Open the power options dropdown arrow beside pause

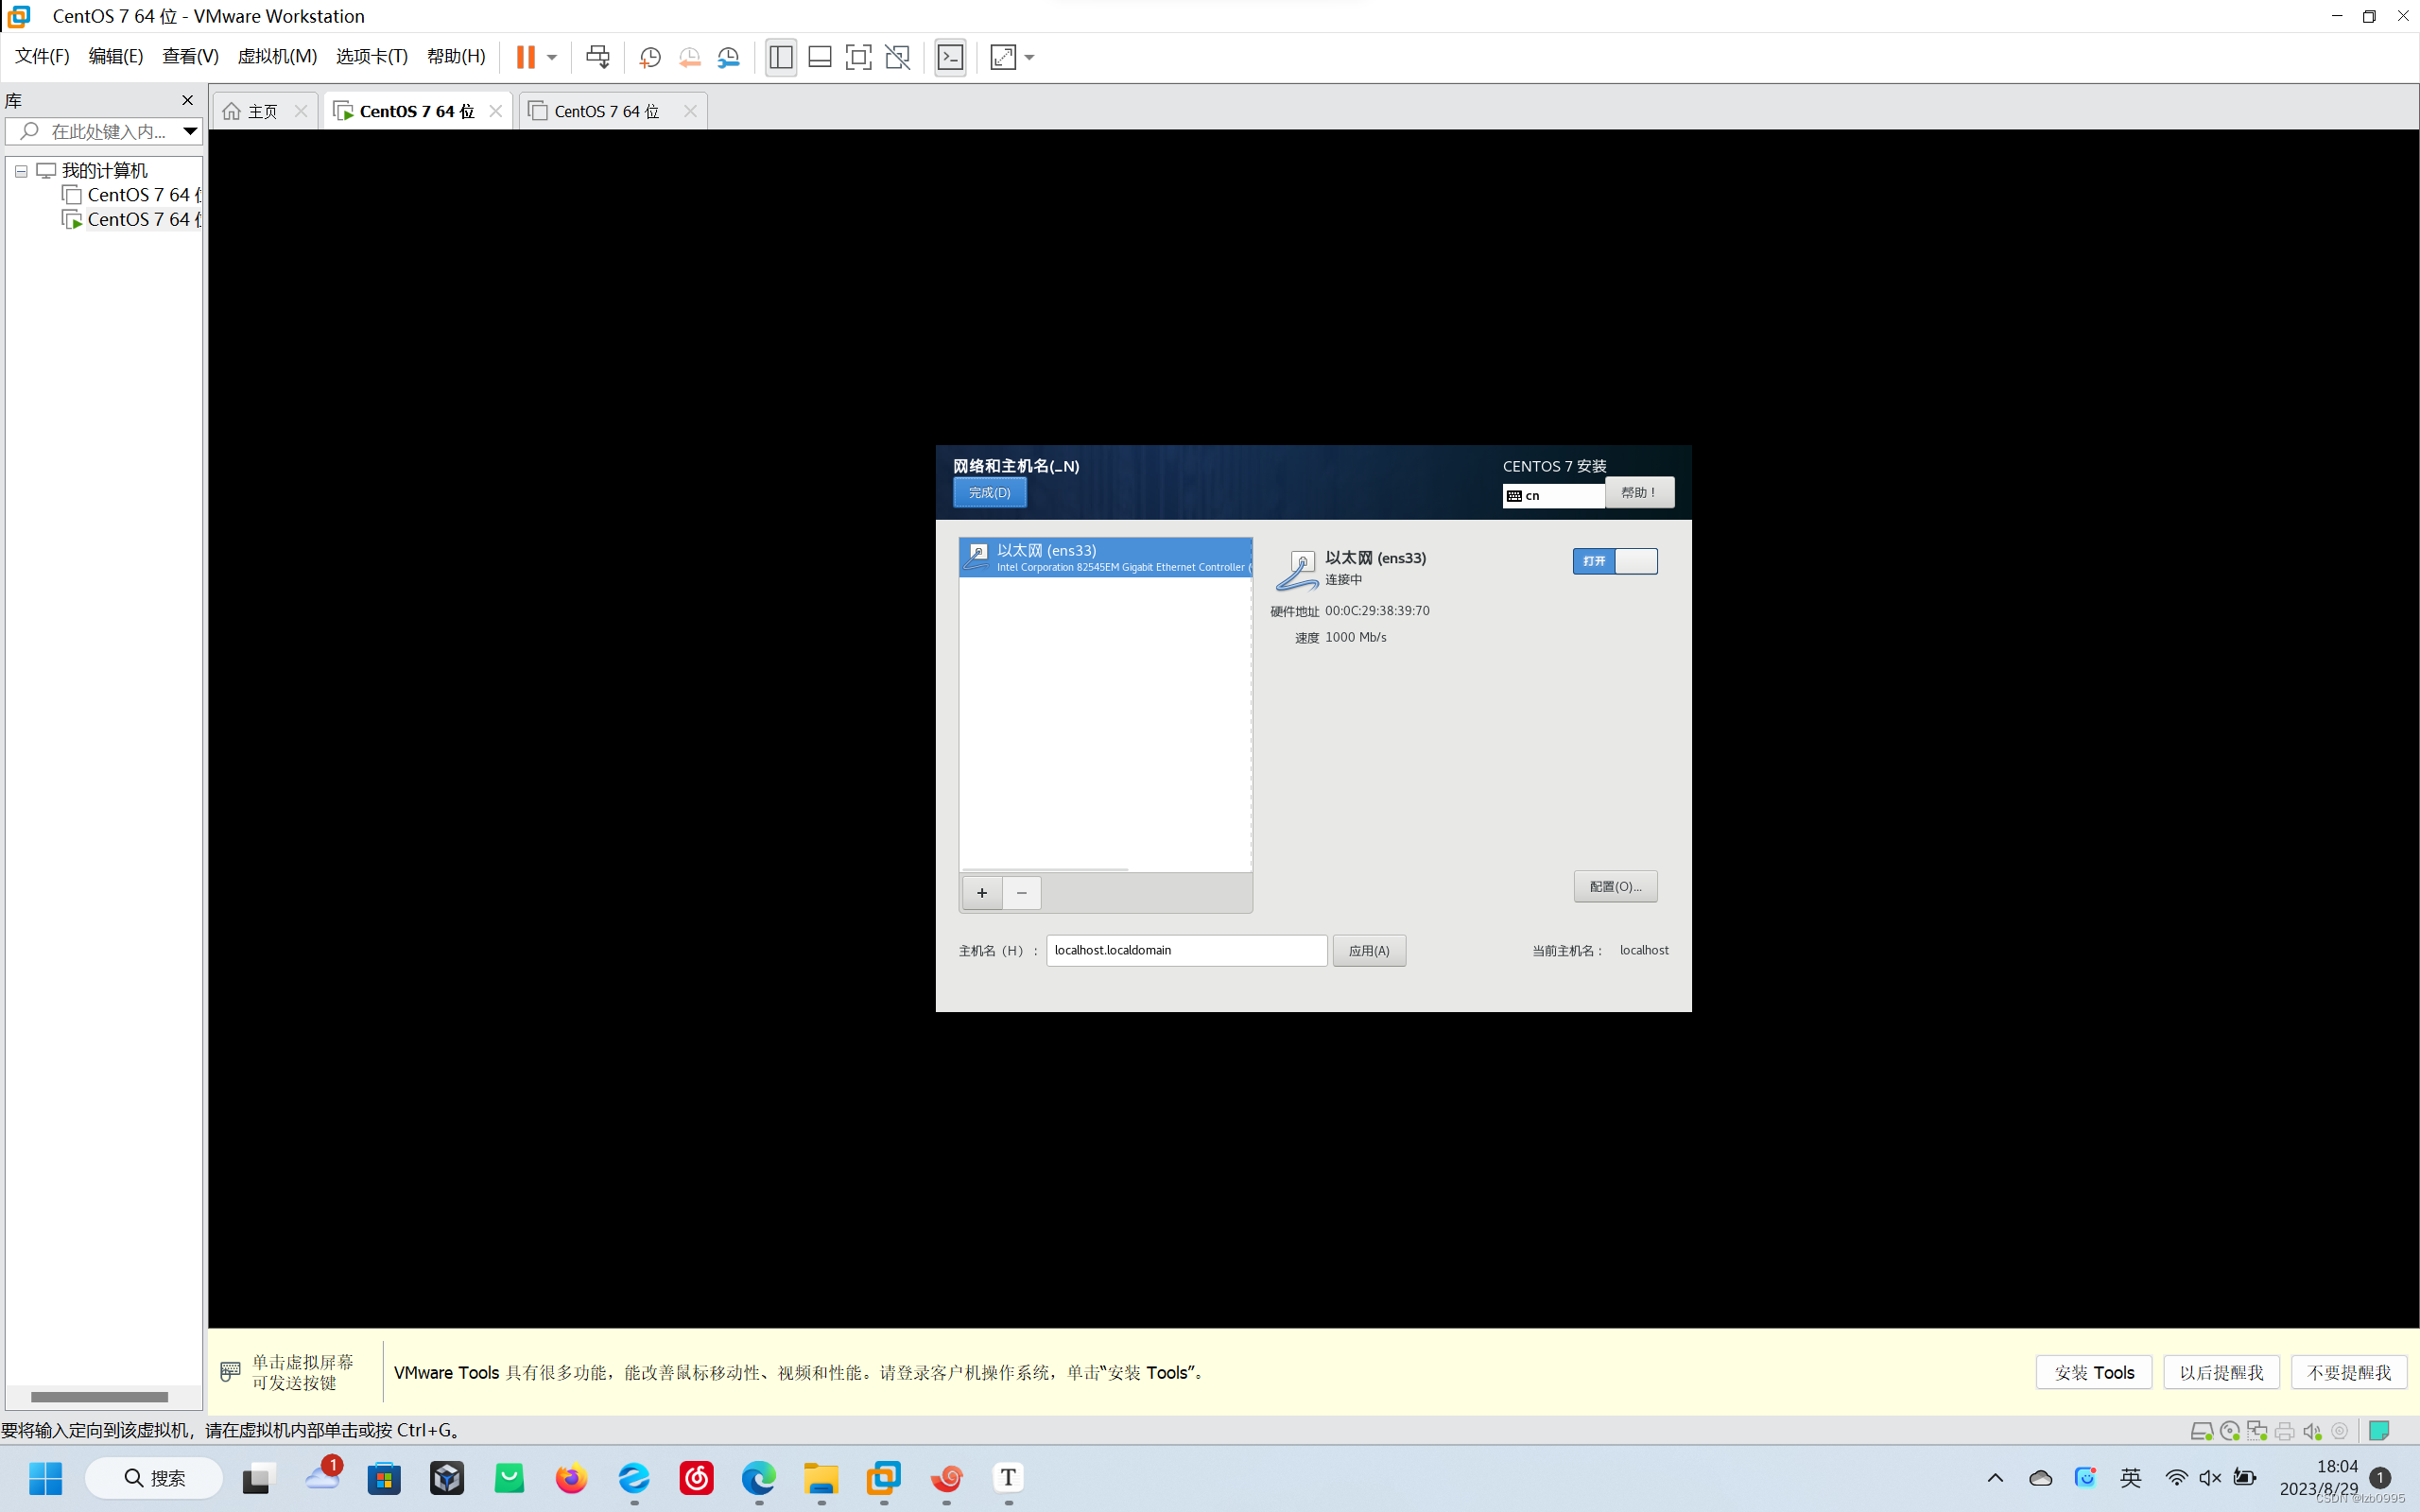pos(552,57)
